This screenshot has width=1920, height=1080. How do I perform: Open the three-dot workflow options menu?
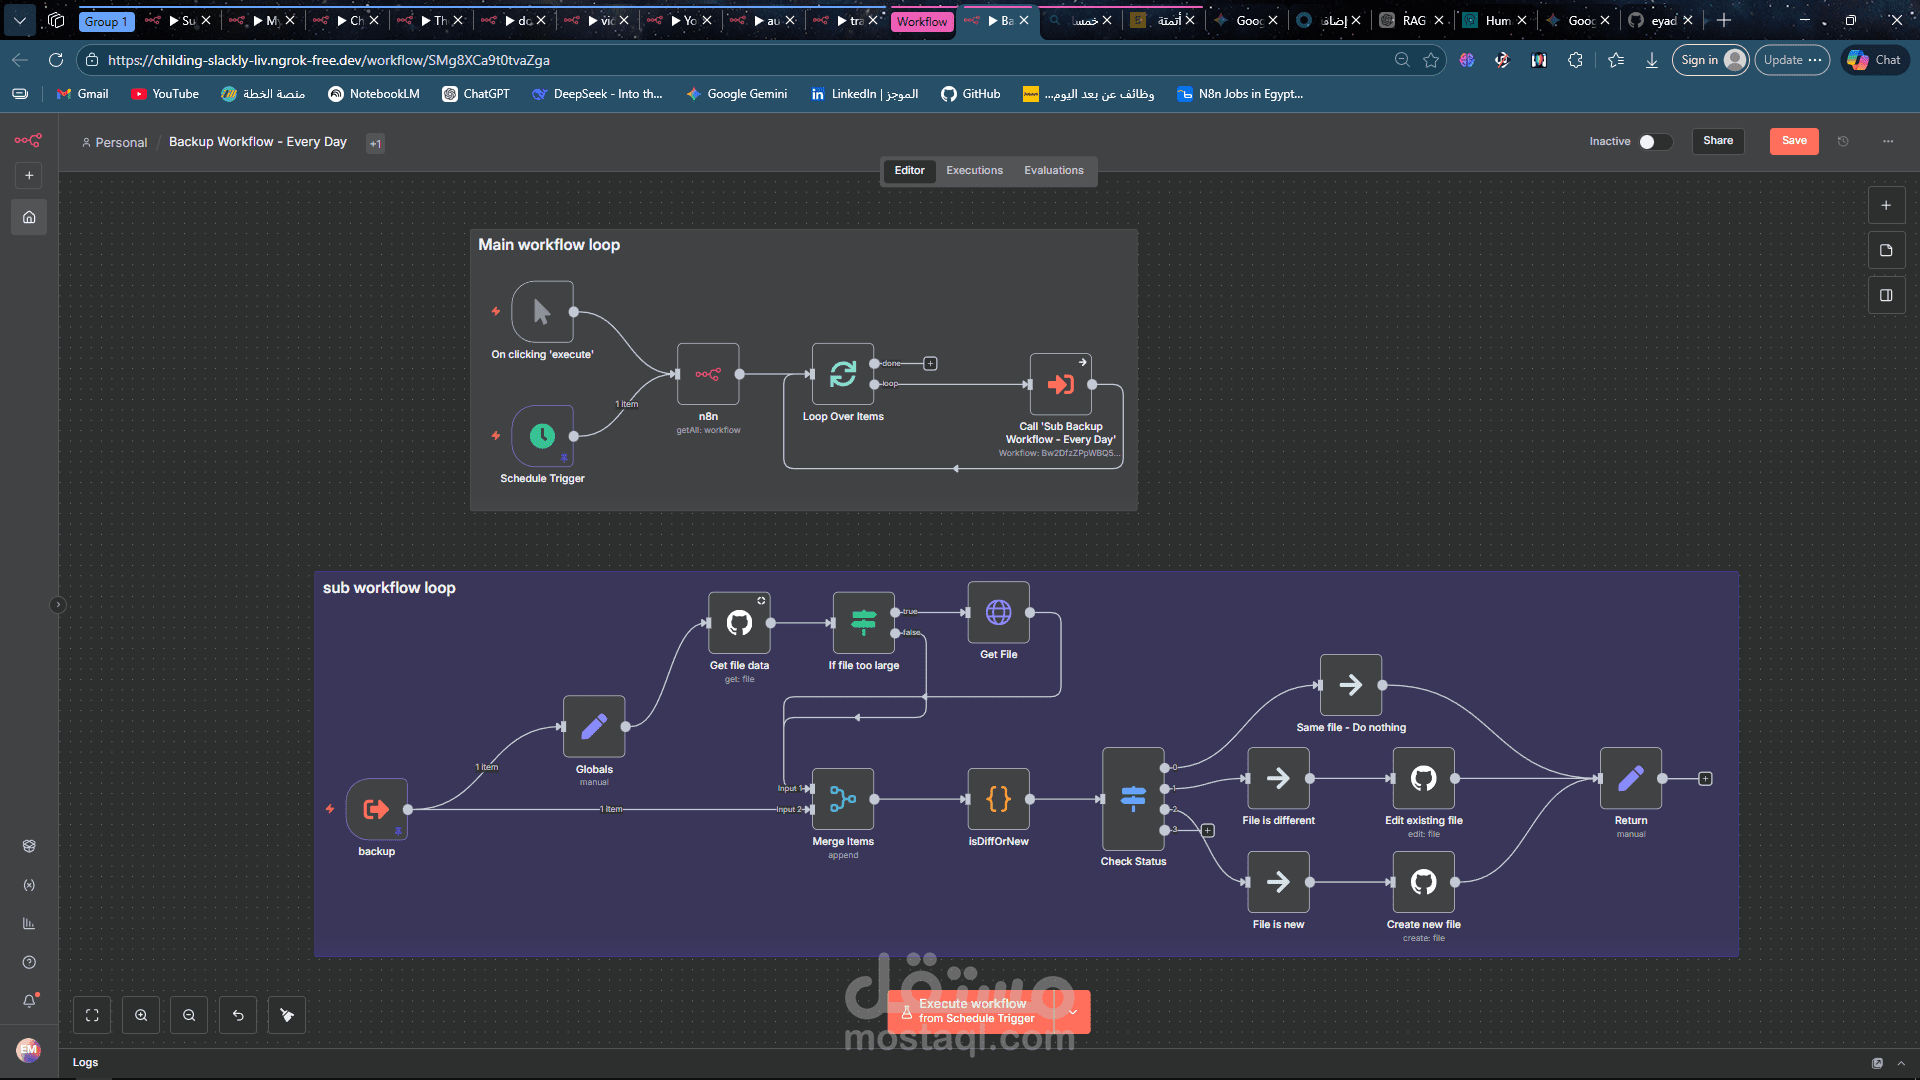pyautogui.click(x=1888, y=142)
